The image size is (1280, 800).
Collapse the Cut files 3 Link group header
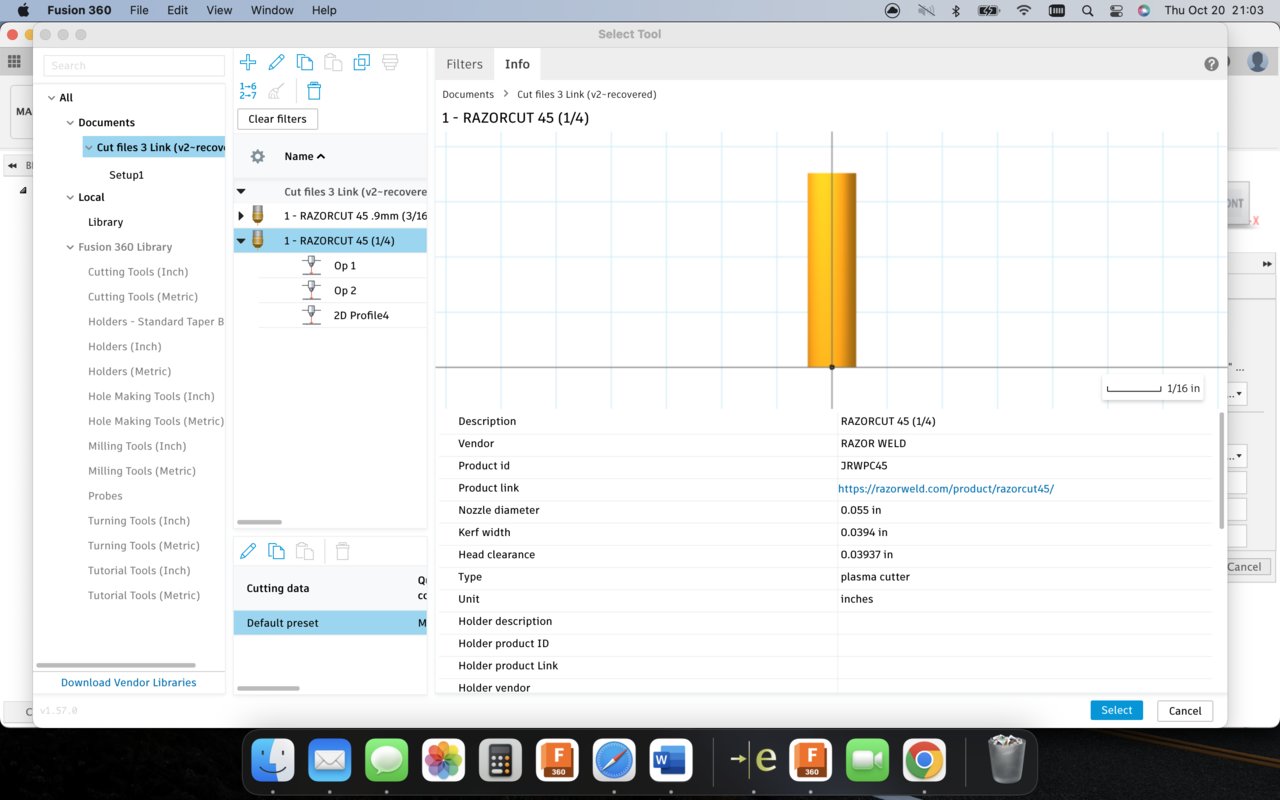pyautogui.click(x=241, y=191)
